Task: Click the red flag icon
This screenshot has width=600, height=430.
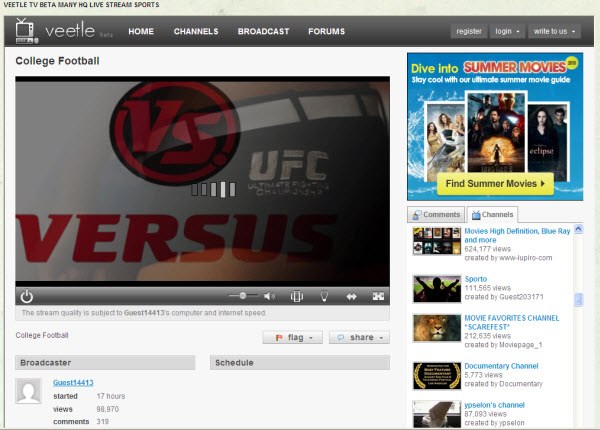Action: pos(279,337)
